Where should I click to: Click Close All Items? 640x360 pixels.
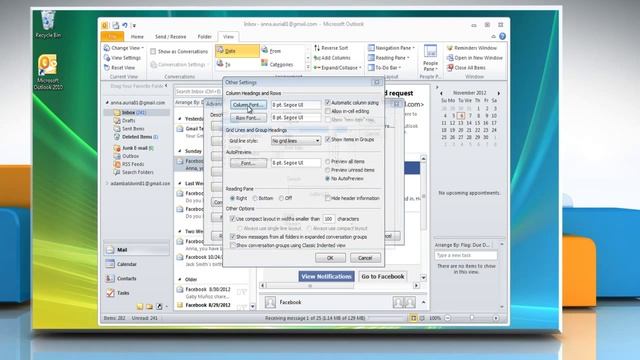point(467,68)
